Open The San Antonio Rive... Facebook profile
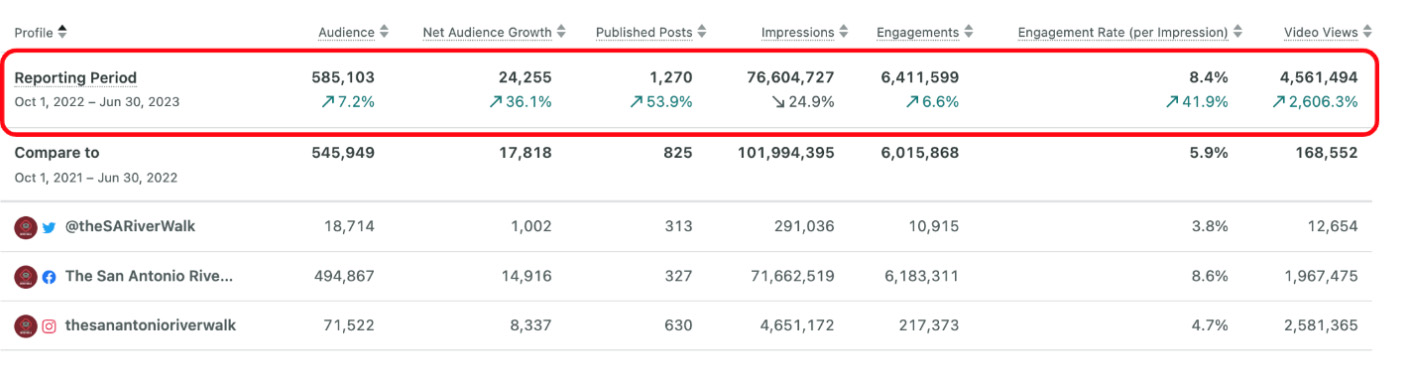Viewport: 1403px width, 367px height. click(149, 277)
